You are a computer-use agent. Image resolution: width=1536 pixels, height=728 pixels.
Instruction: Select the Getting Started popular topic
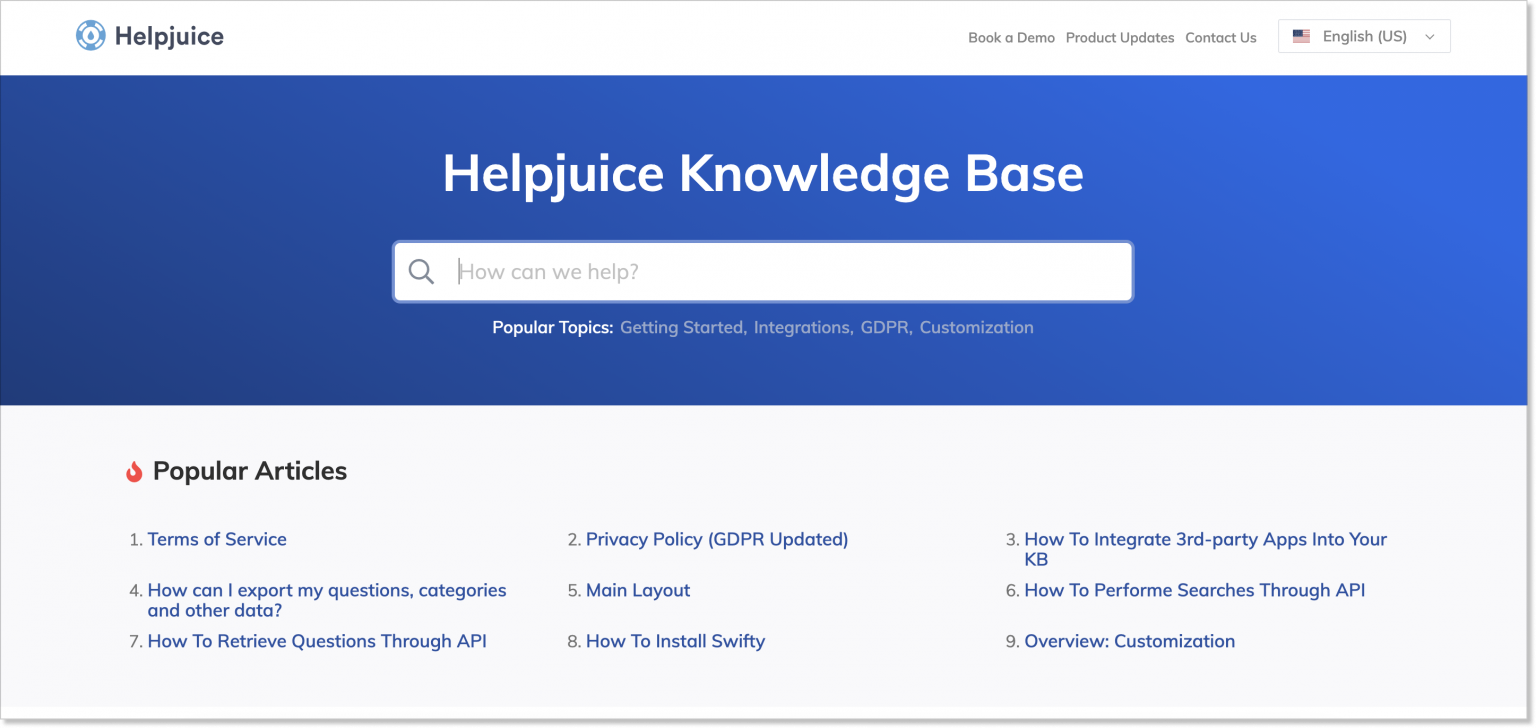[681, 327]
